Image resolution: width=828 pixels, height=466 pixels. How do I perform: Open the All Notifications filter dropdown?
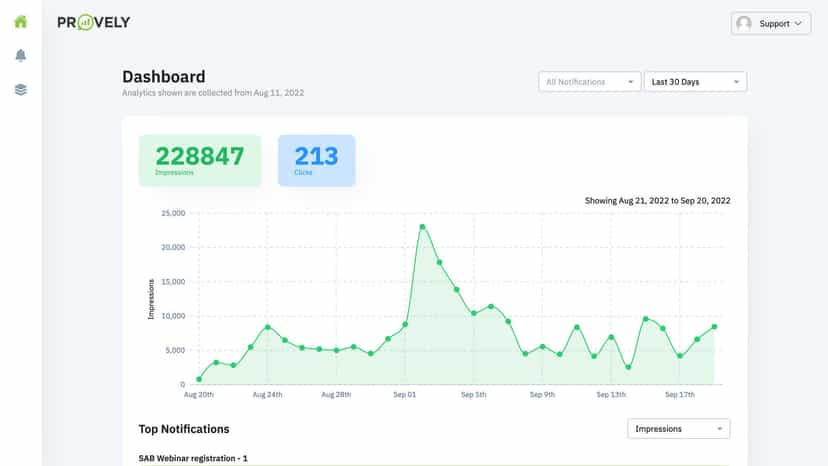pyautogui.click(x=589, y=82)
